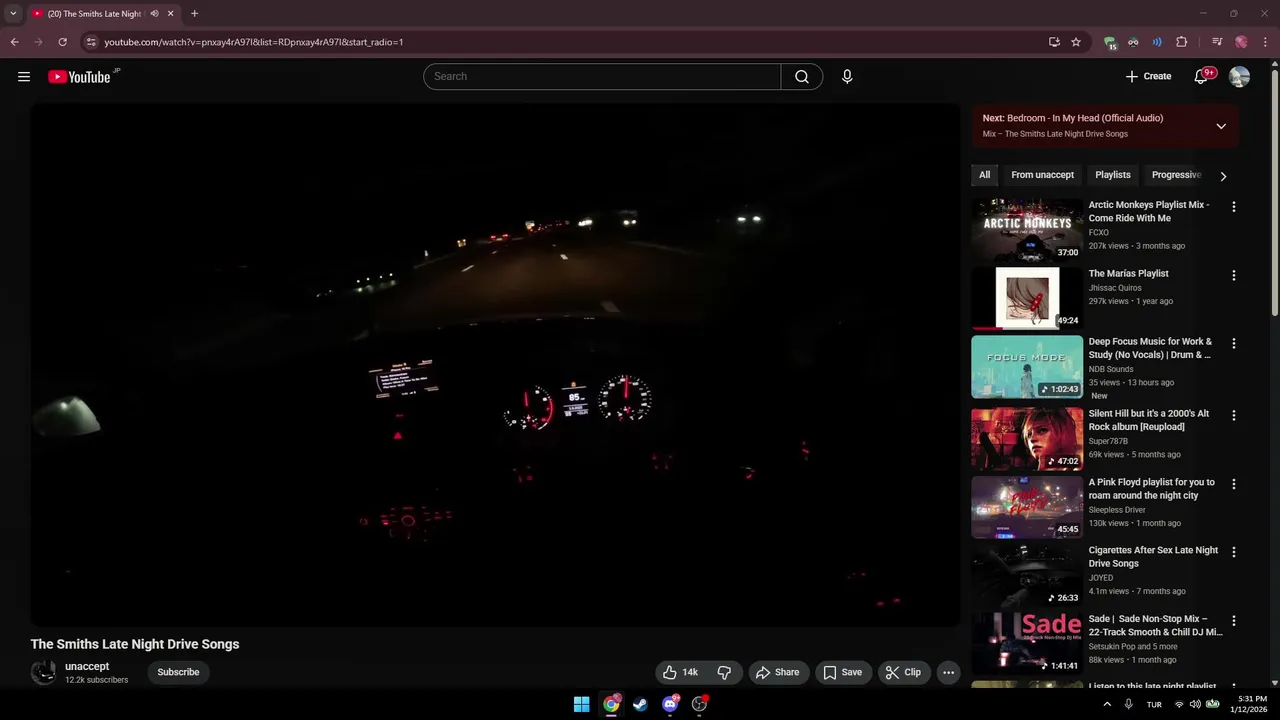Select the All filter chip
This screenshot has width=1280, height=720.
(x=984, y=175)
